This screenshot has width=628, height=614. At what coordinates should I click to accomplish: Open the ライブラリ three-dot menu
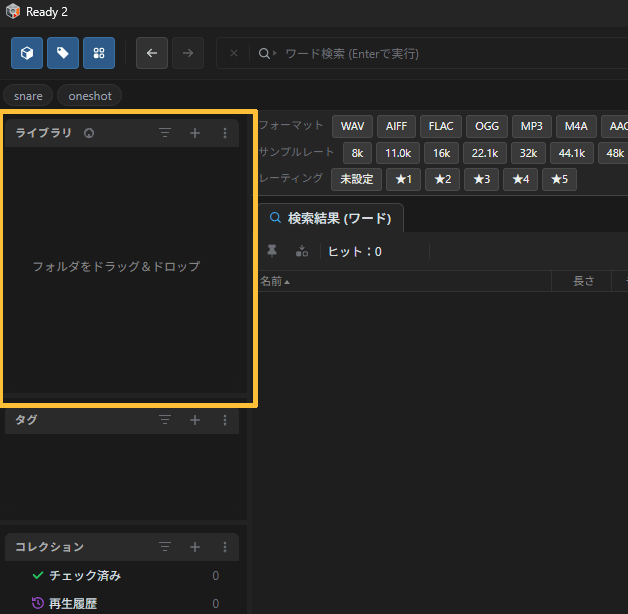(225, 133)
